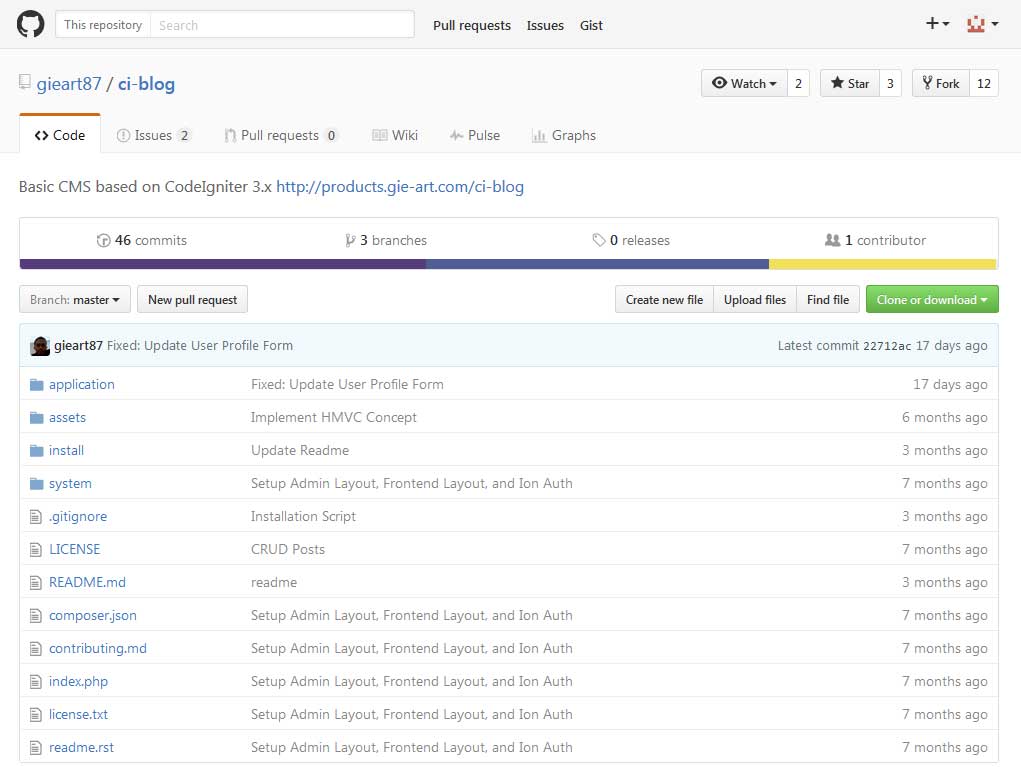Viewport: 1021px width, 767px height.
Task: Open the composer.json file name link
Action: coord(92,615)
